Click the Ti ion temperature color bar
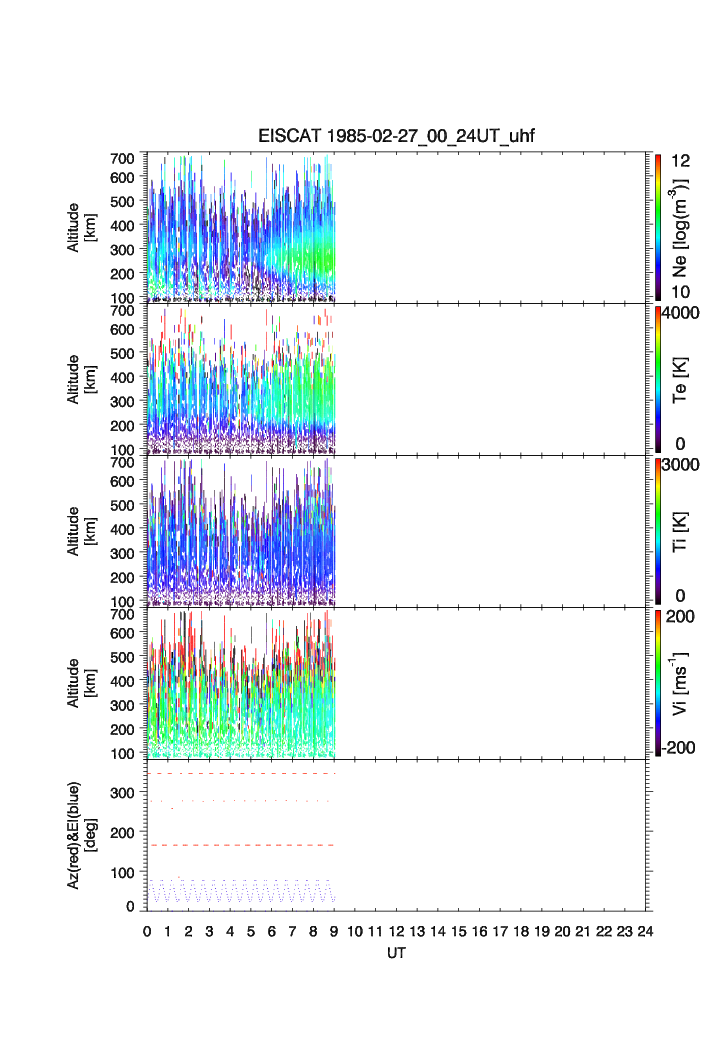Image resolution: width=708 pixels, height=1063 pixels. (x=658, y=530)
